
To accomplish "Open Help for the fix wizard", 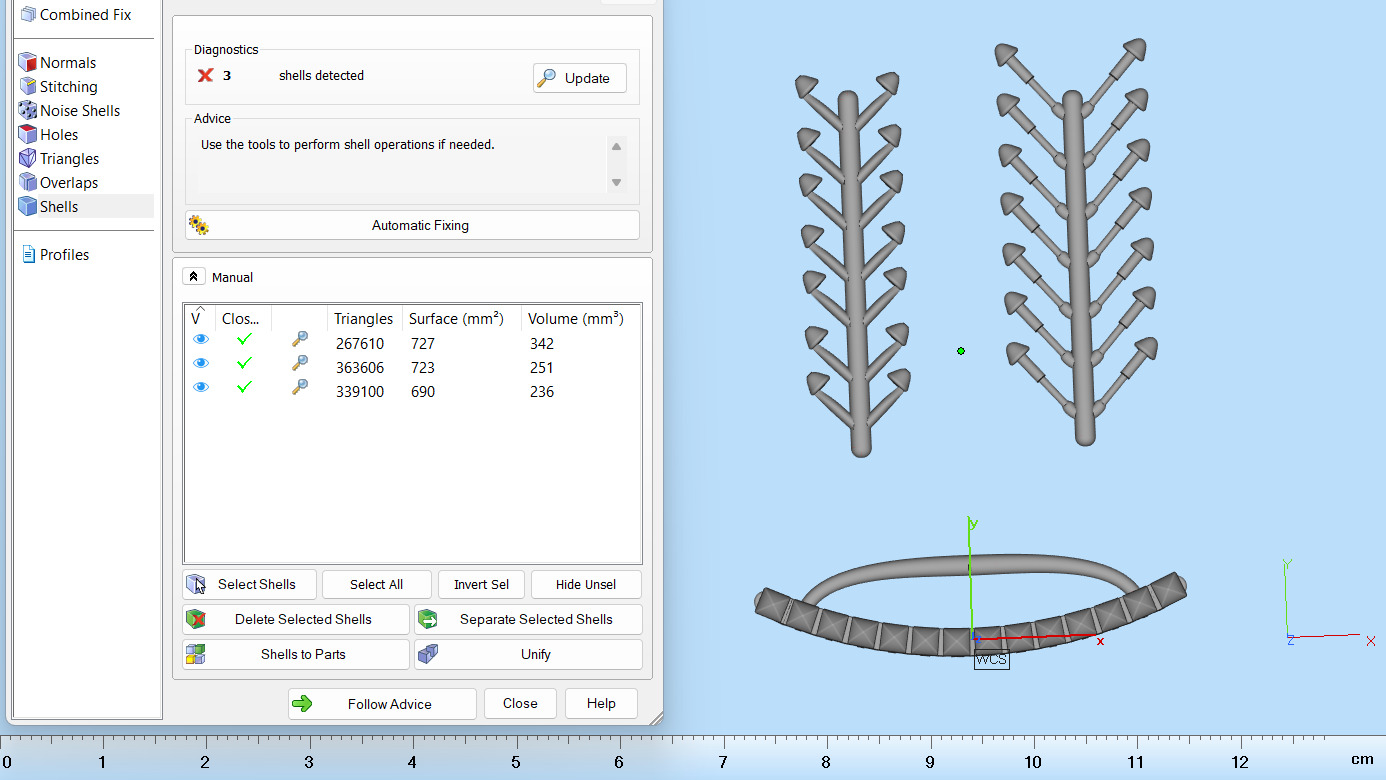I will (601, 704).
